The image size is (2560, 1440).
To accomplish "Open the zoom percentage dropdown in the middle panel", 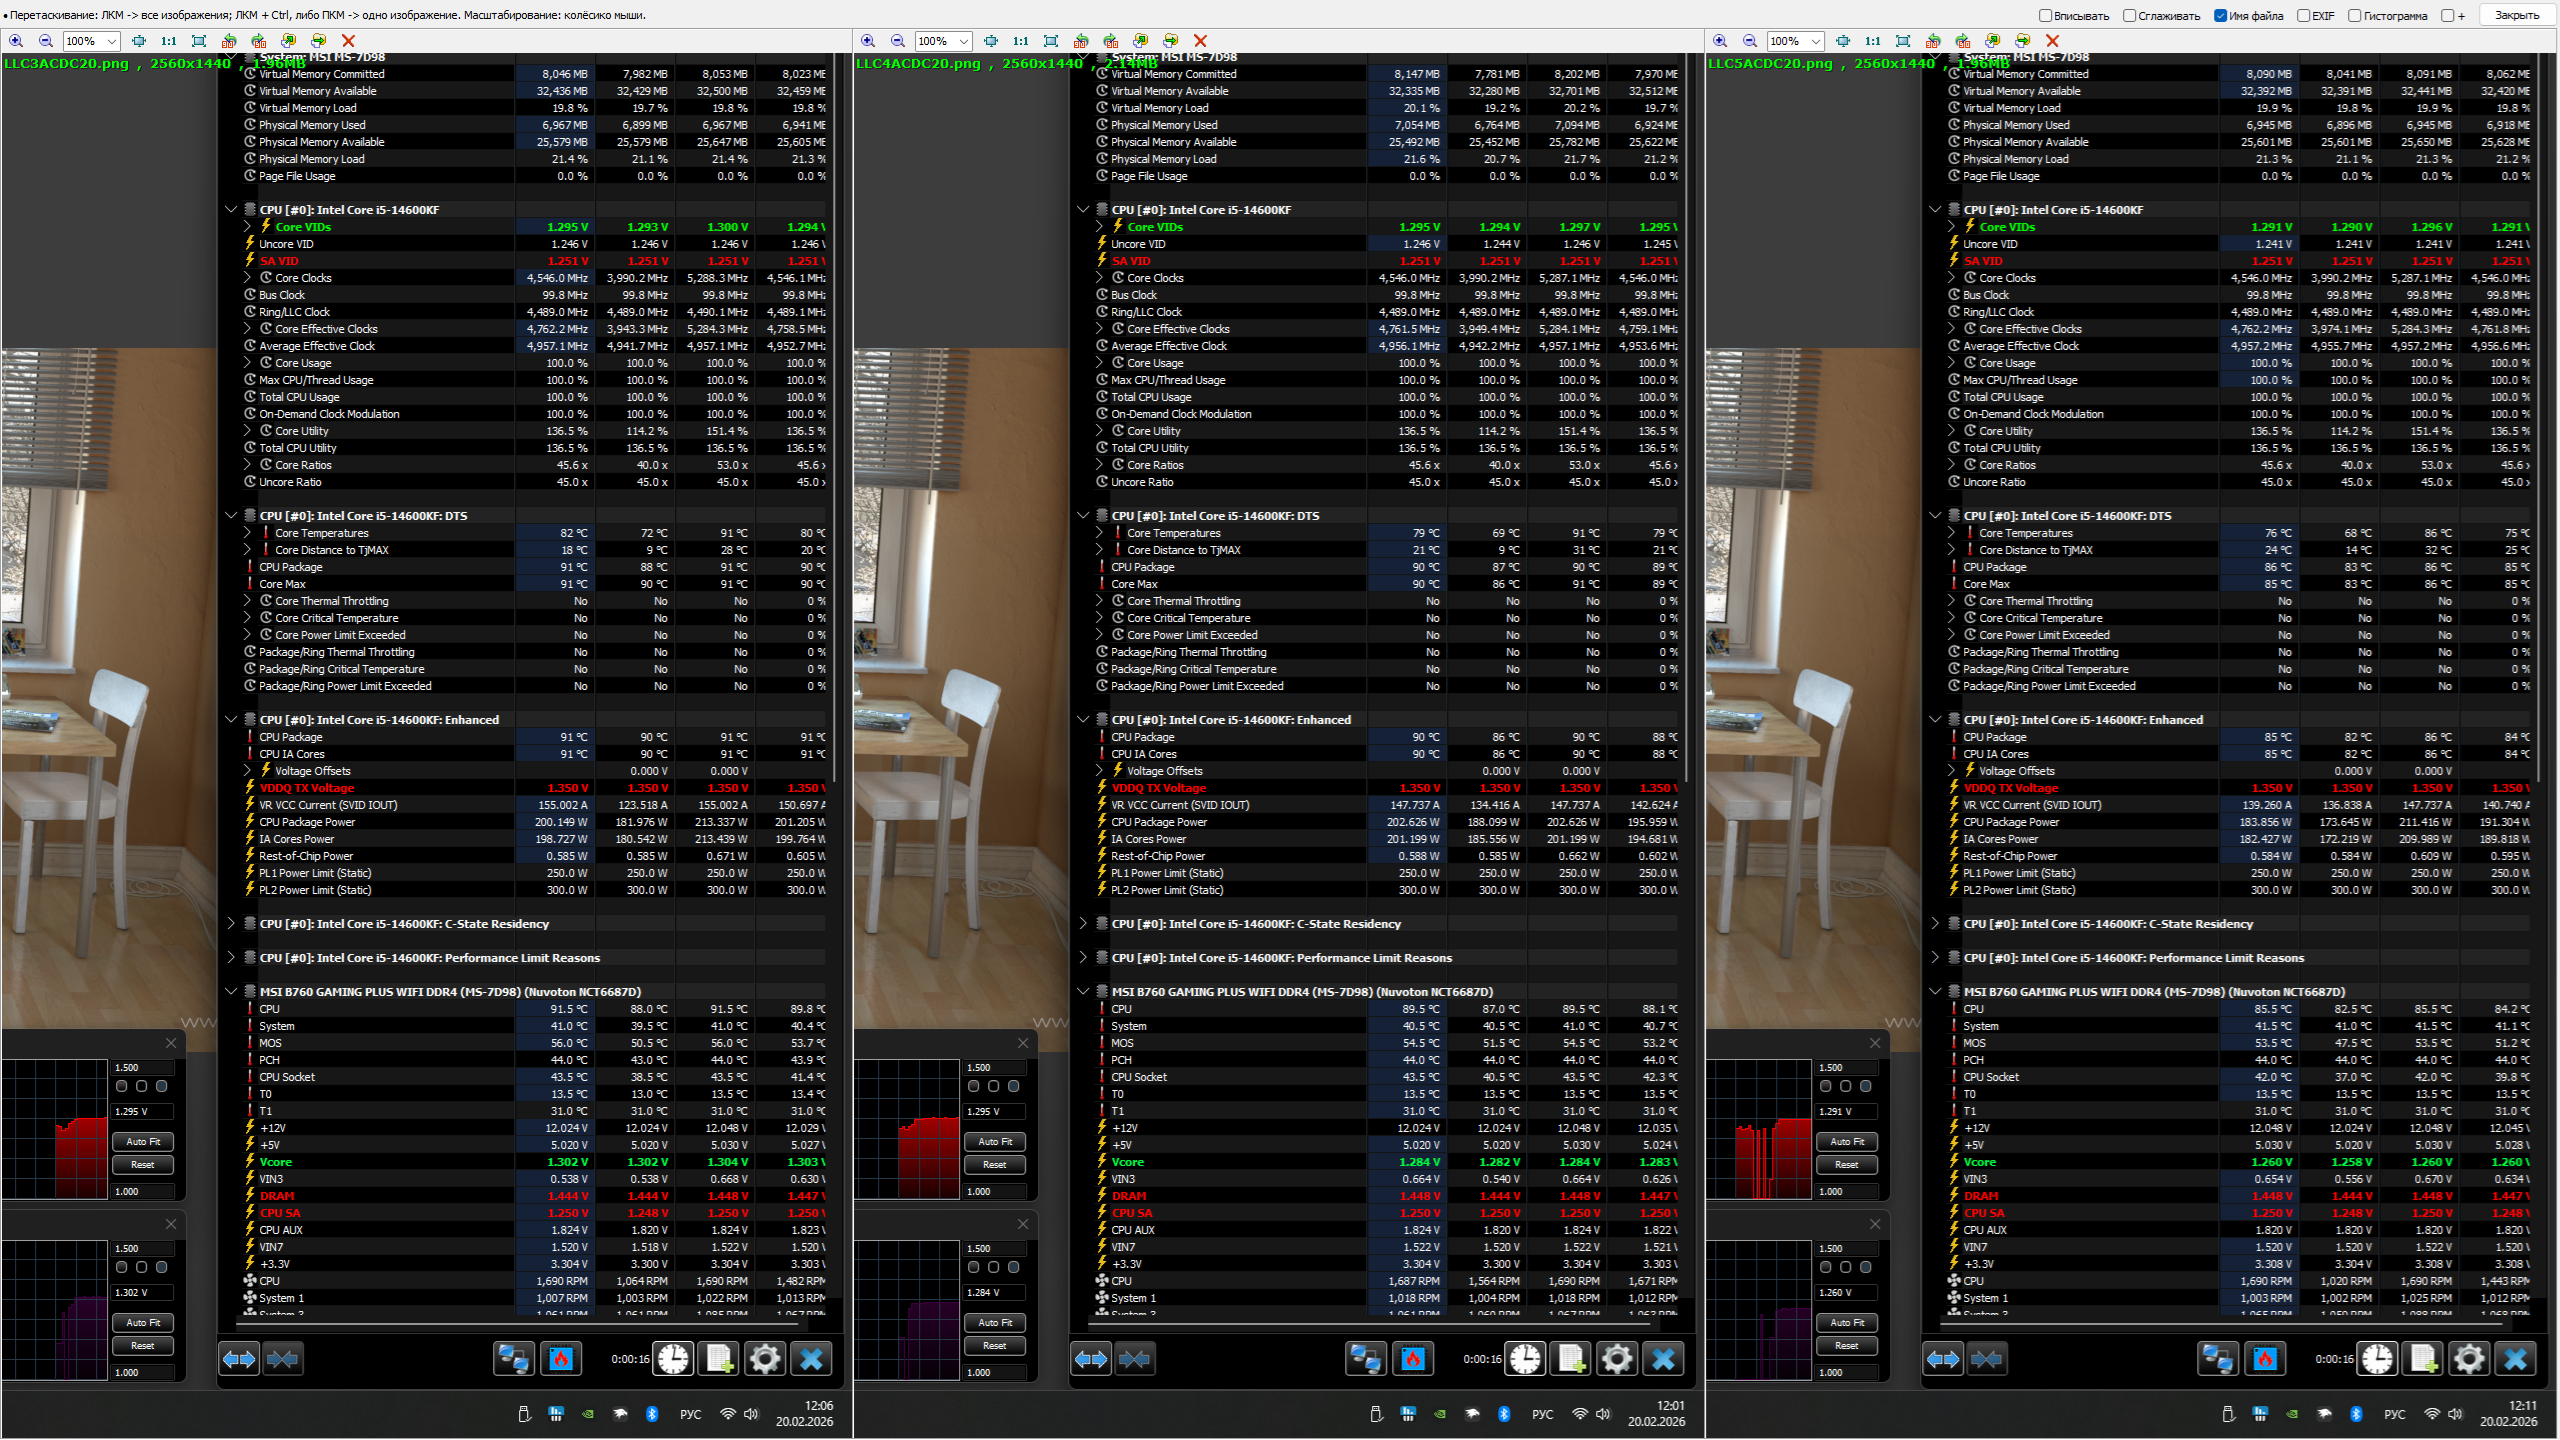I will click(x=963, y=41).
